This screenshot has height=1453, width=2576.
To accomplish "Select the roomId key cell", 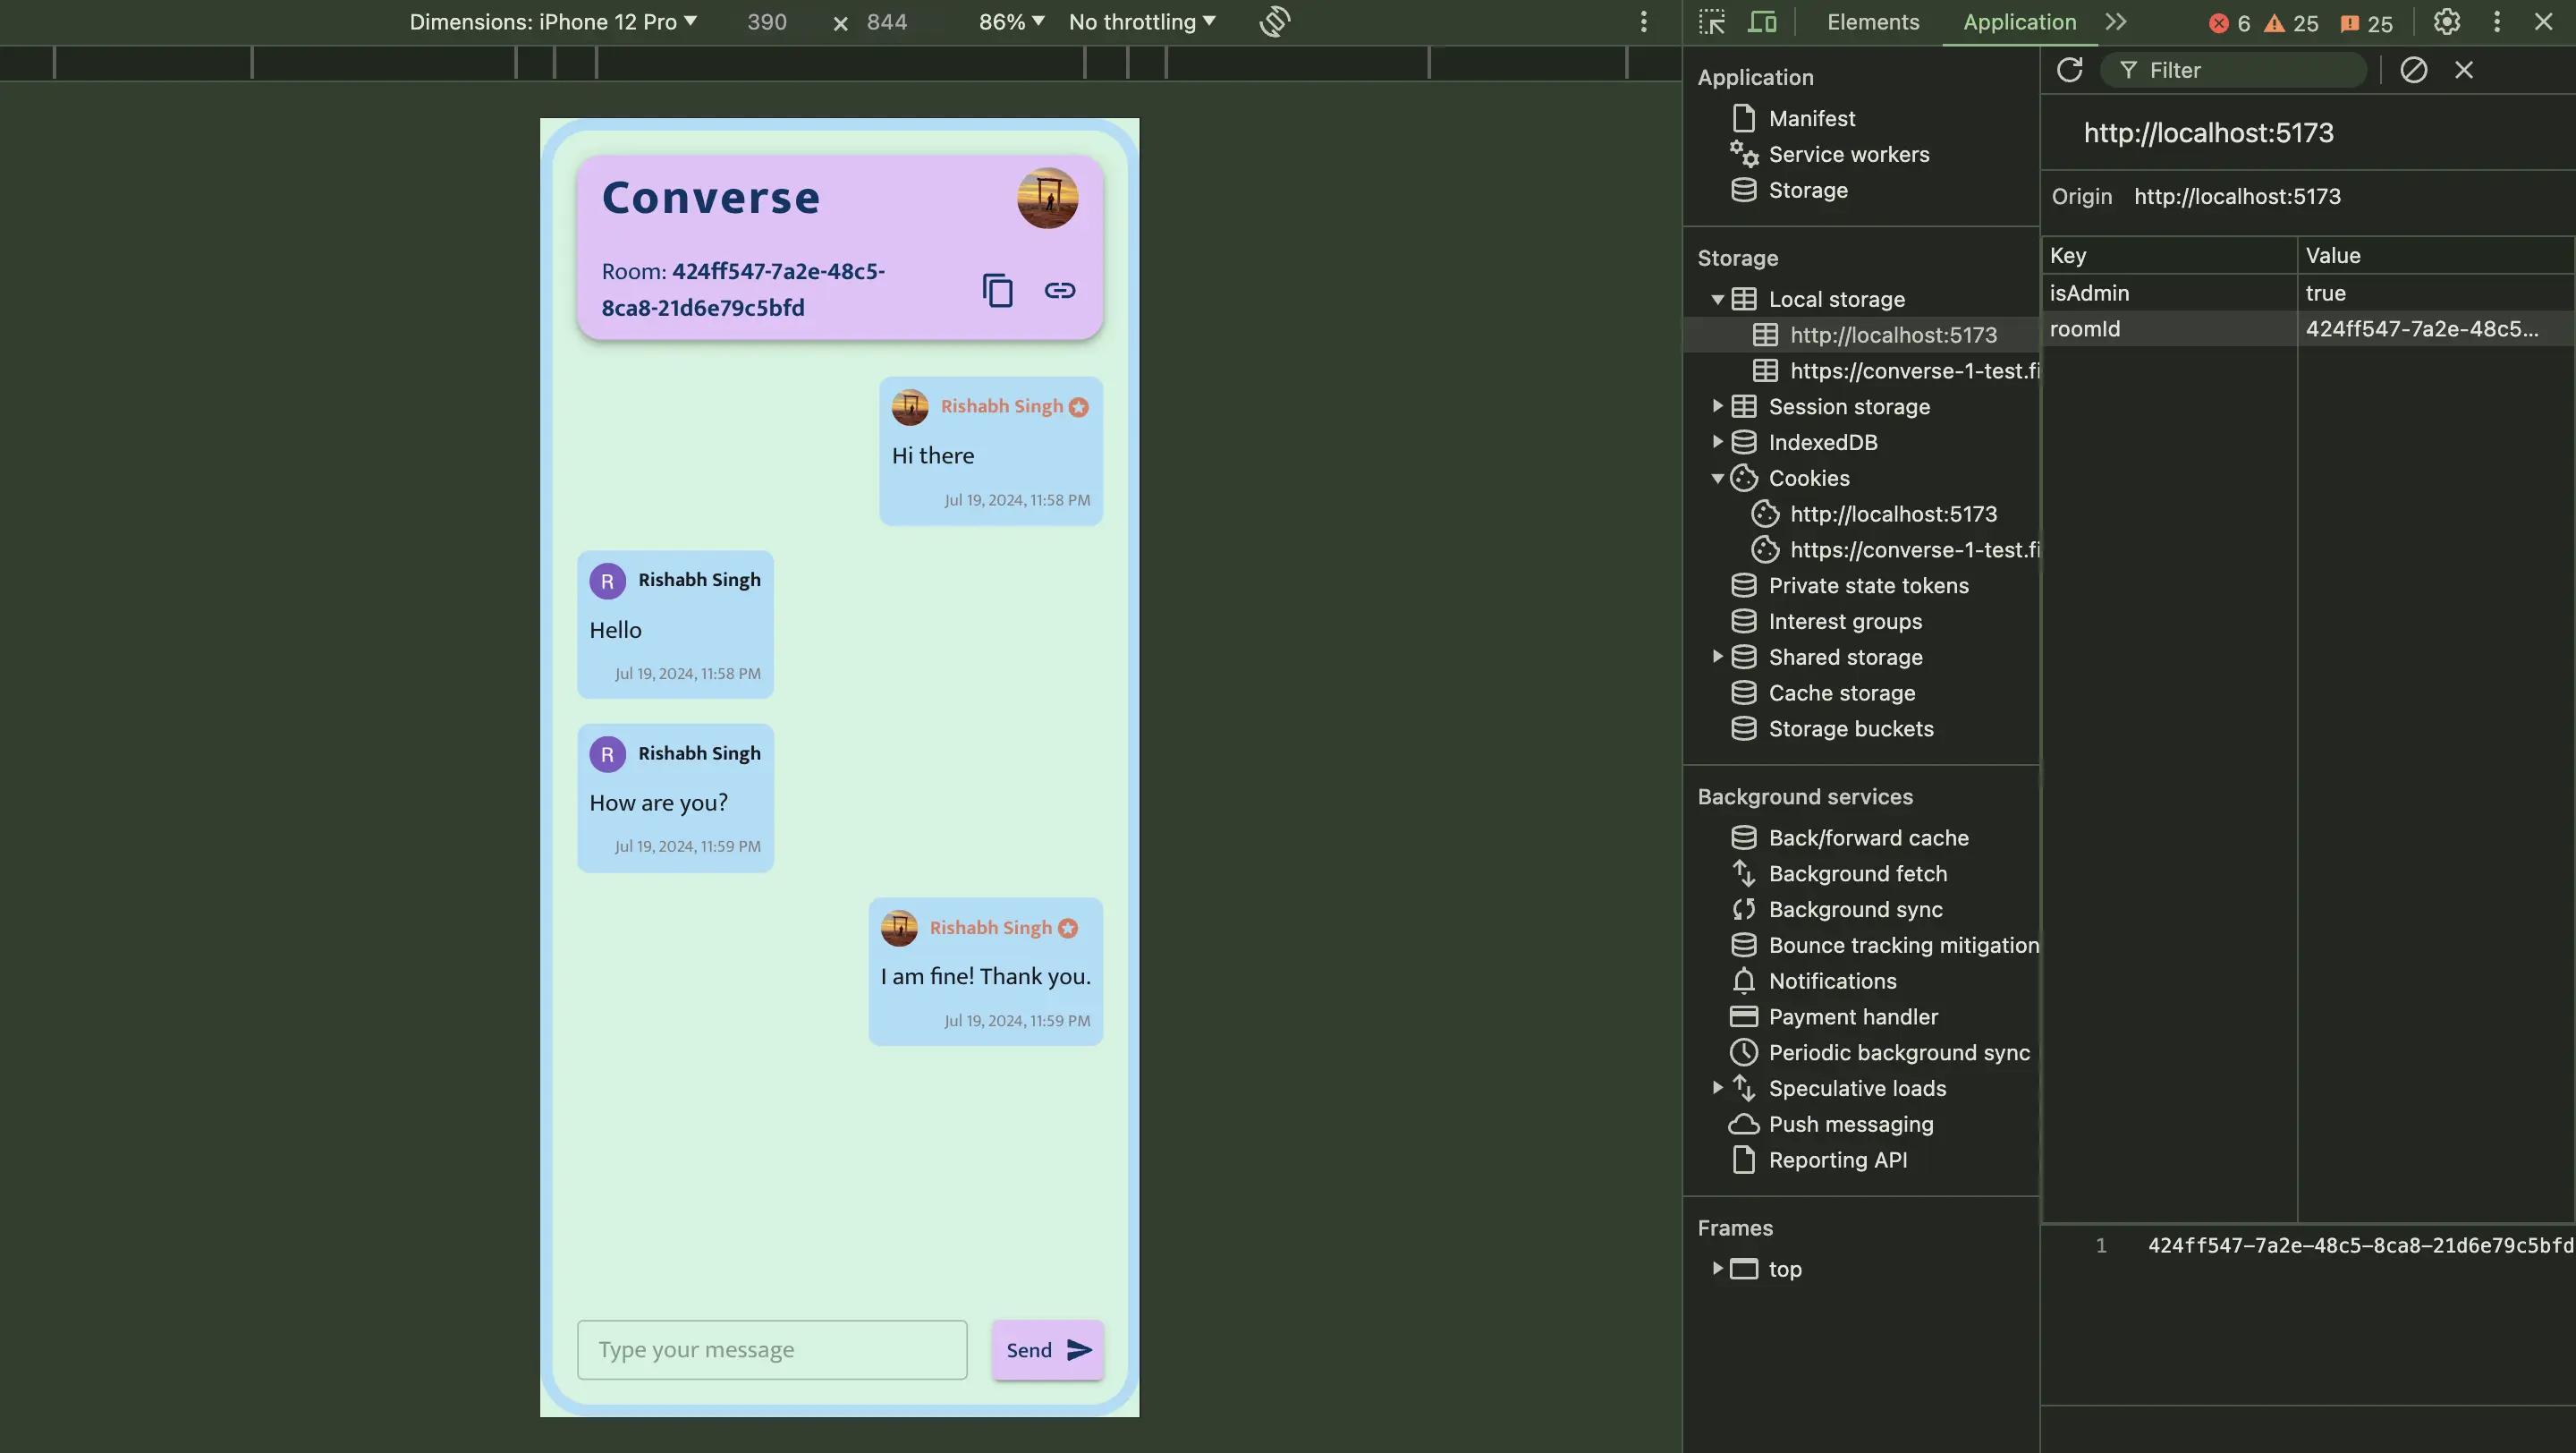I will point(2168,329).
